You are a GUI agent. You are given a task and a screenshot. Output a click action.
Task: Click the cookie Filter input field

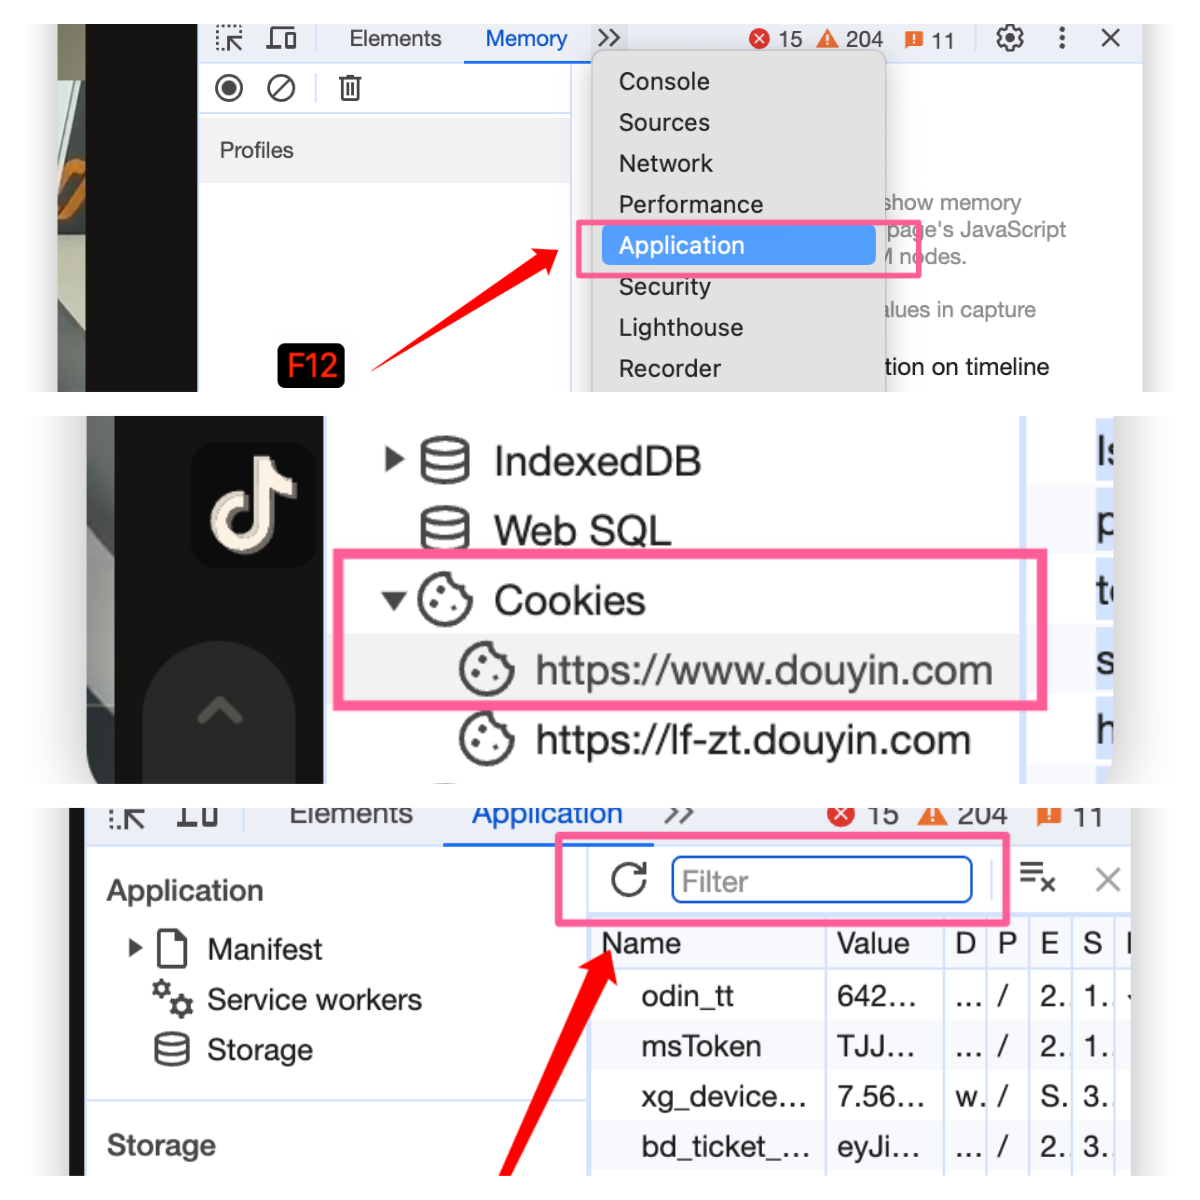821,881
